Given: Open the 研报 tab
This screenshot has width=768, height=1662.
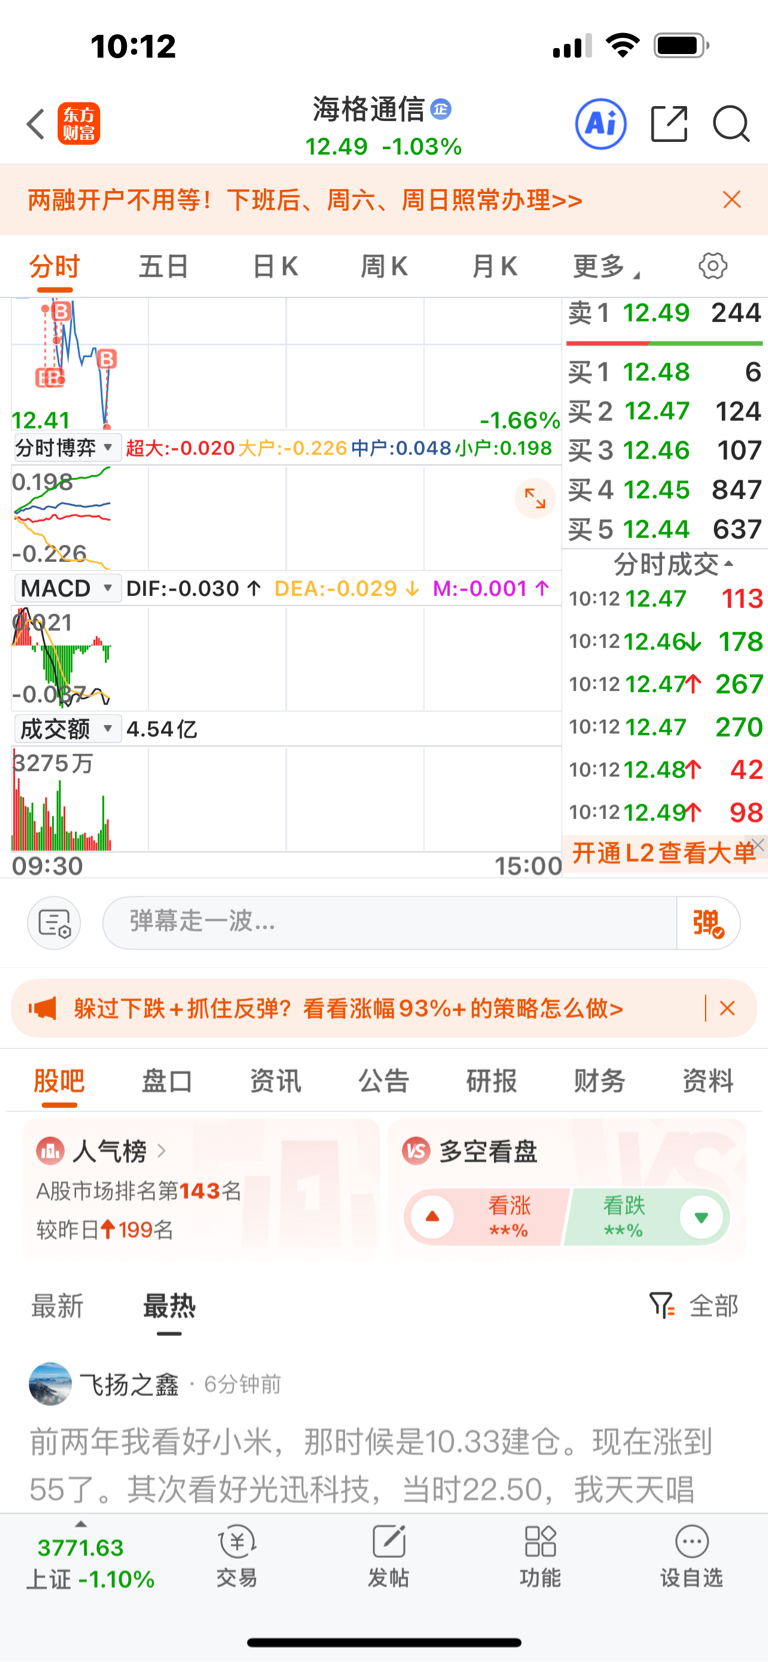Looking at the screenshot, I should coord(492,1081).
